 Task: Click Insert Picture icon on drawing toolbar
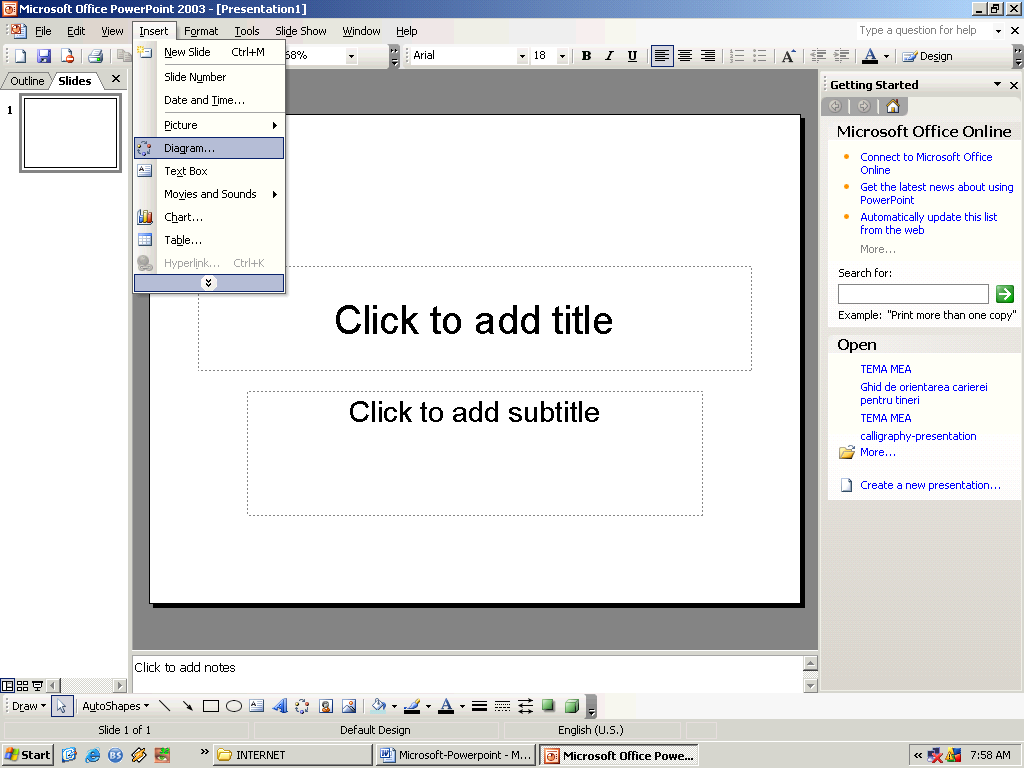(x=349, y=706)
